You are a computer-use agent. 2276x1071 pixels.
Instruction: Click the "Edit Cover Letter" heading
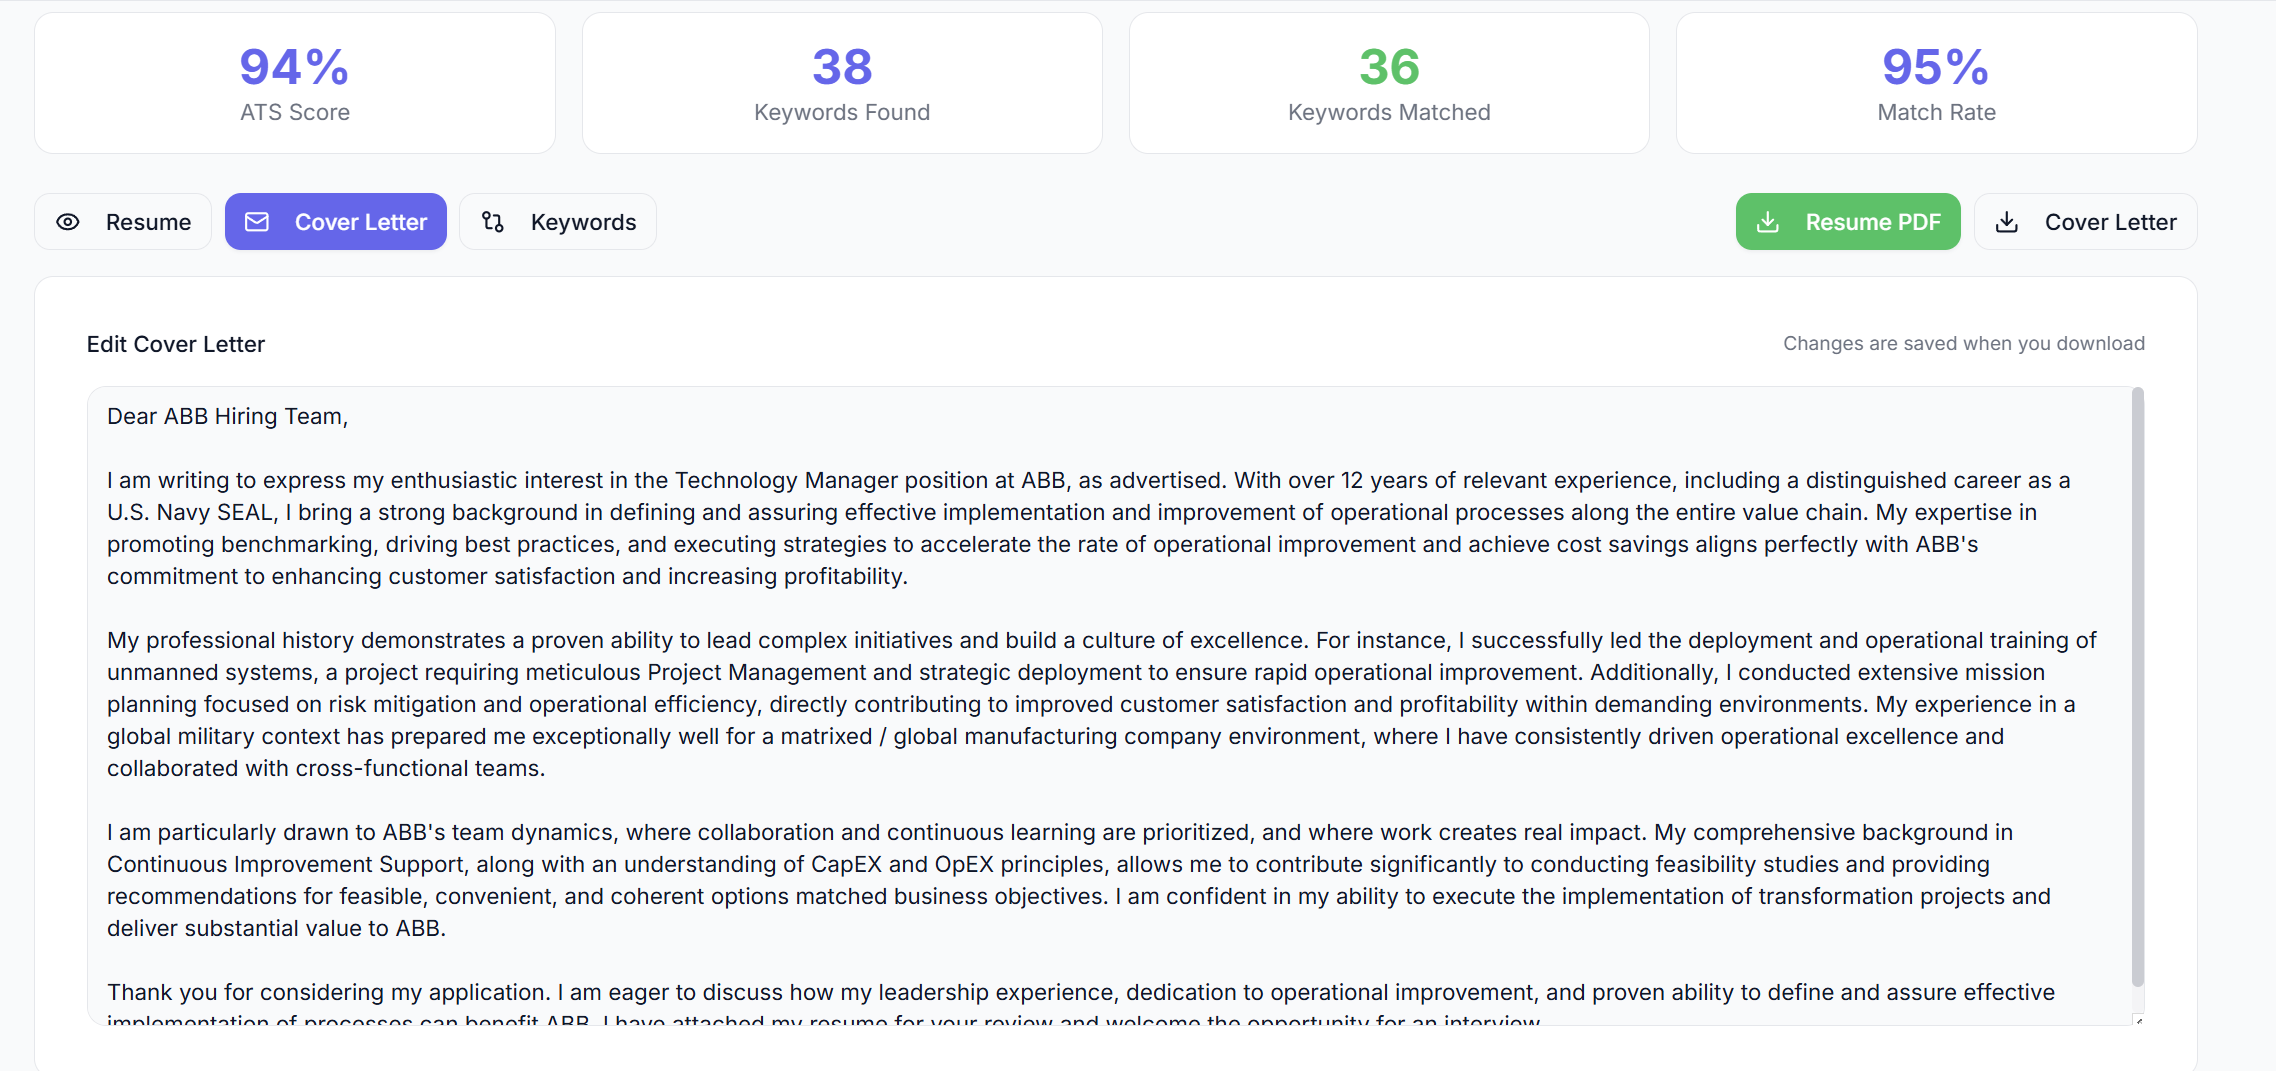[176, 345]
